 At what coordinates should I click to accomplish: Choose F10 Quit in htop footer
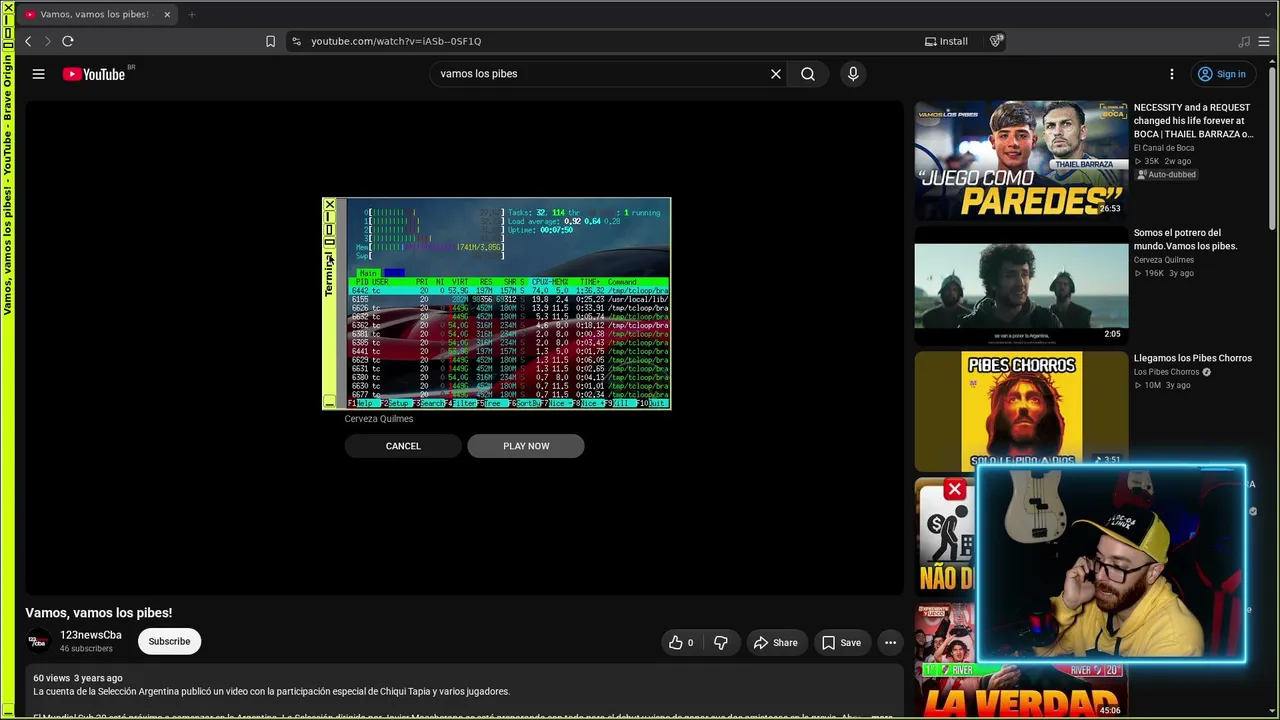pyautogui.click(x=653, y=403)
